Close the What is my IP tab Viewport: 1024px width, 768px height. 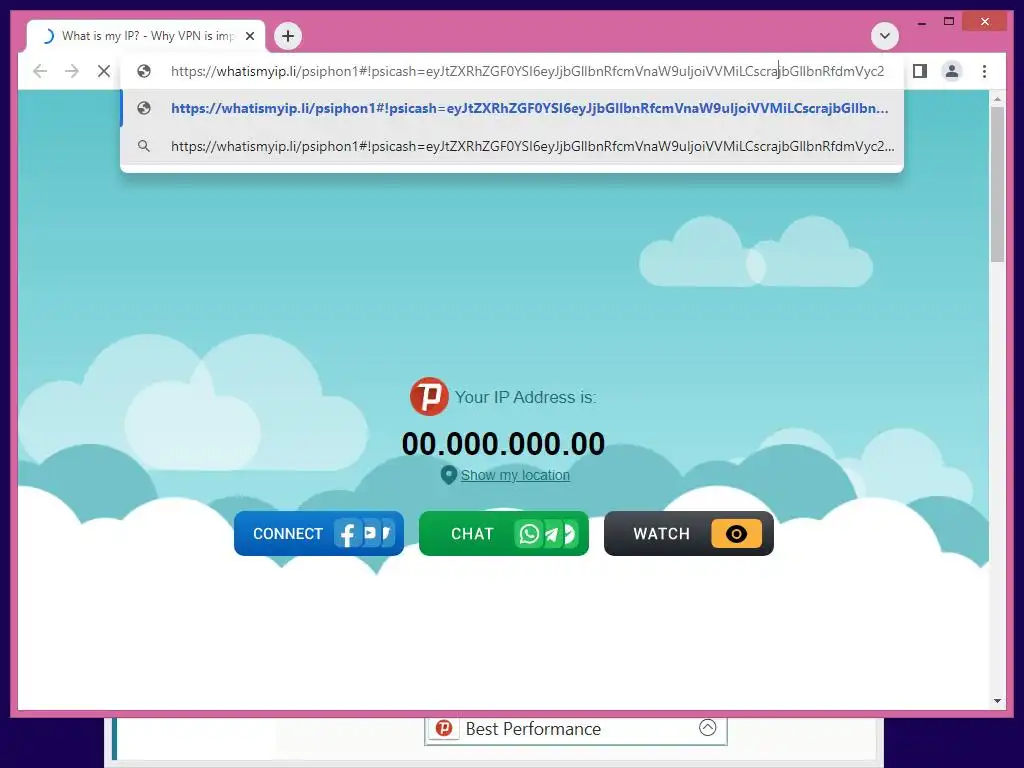pyautogui.click(x=249, y=37)
